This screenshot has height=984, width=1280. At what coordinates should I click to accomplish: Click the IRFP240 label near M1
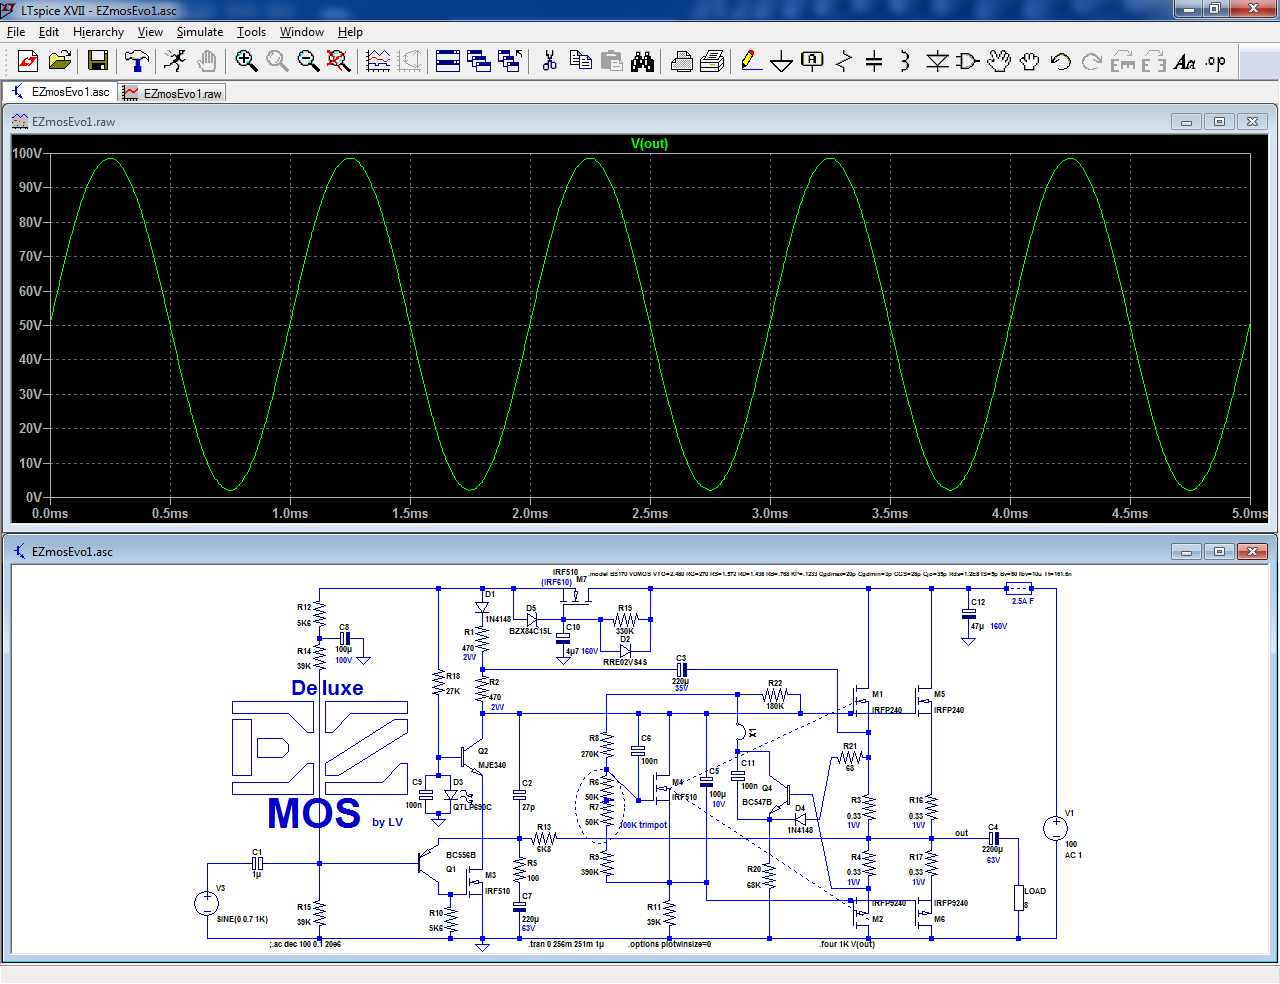(887, 710)
